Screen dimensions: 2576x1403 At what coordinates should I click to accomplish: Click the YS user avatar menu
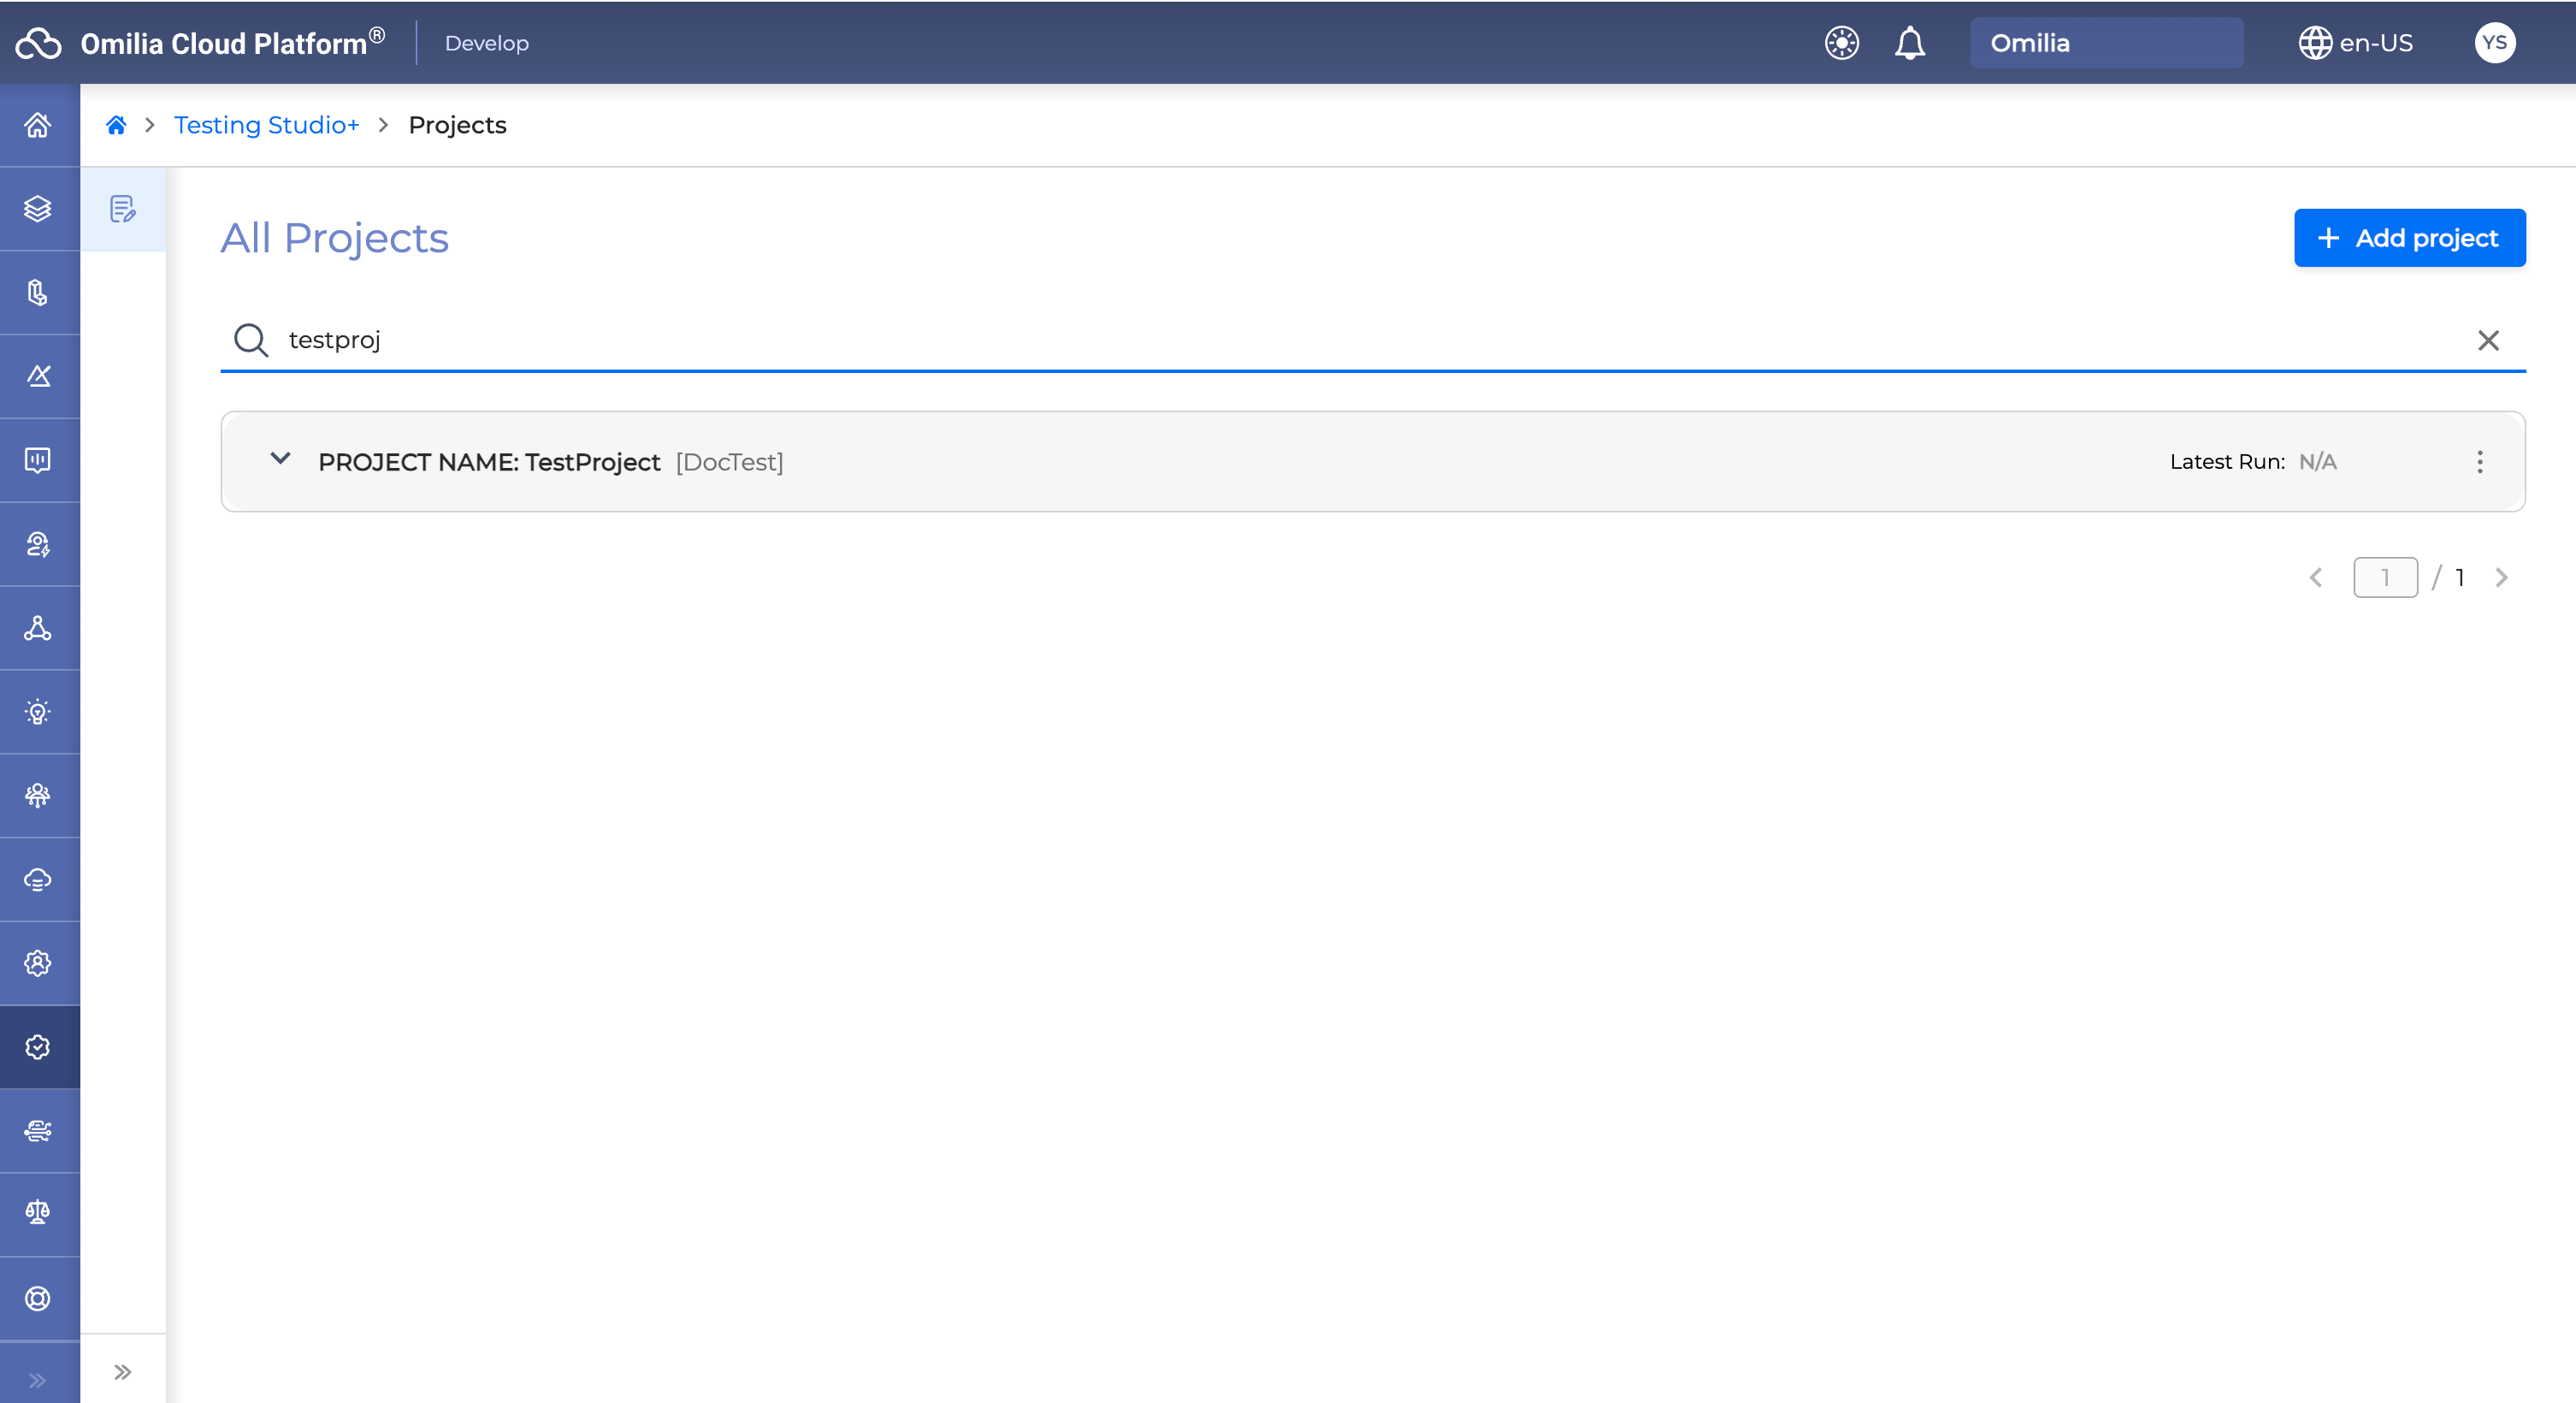coord(2495,42)
